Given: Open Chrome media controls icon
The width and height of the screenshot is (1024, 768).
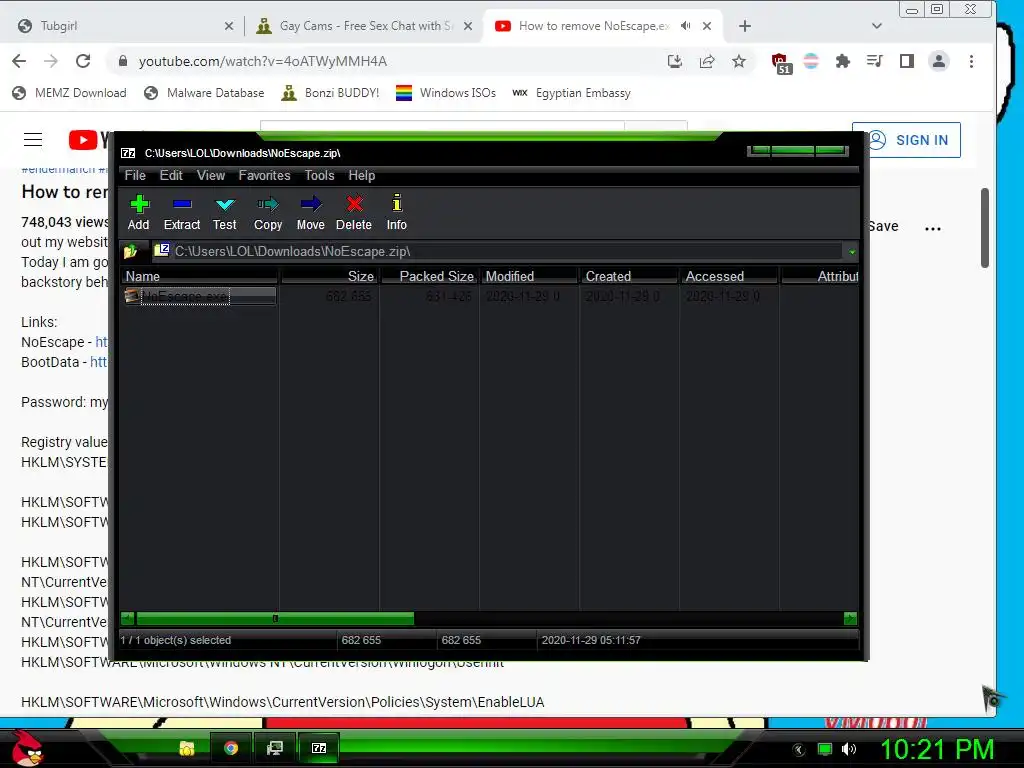Looking at the screenshot, I should tap(874, 61).
